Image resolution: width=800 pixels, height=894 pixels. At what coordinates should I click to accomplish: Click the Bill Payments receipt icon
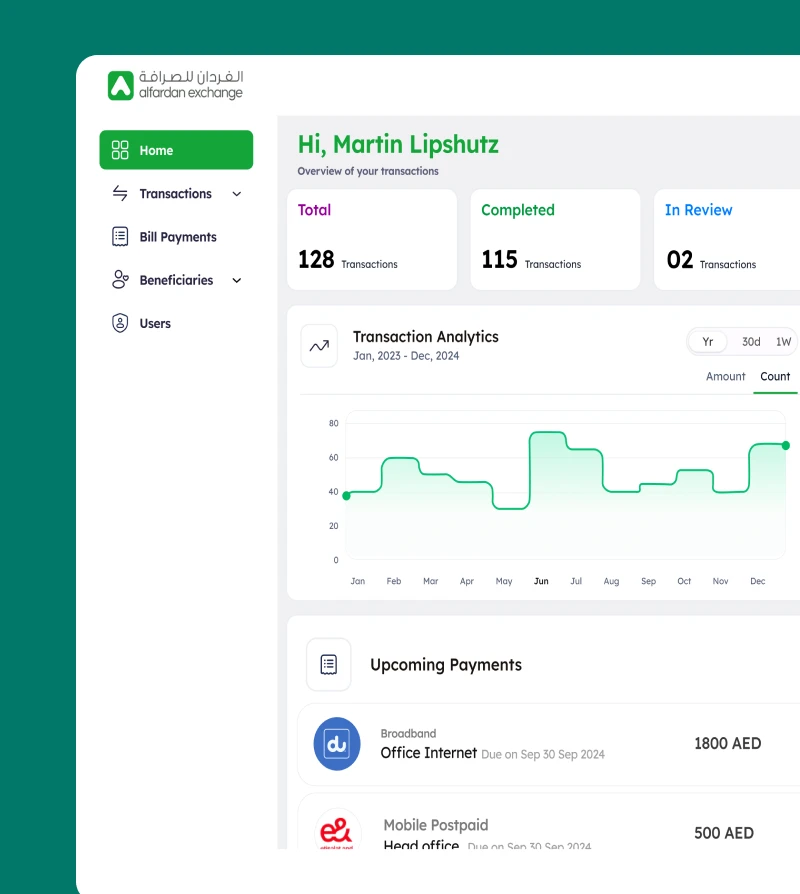coord(120,237)
